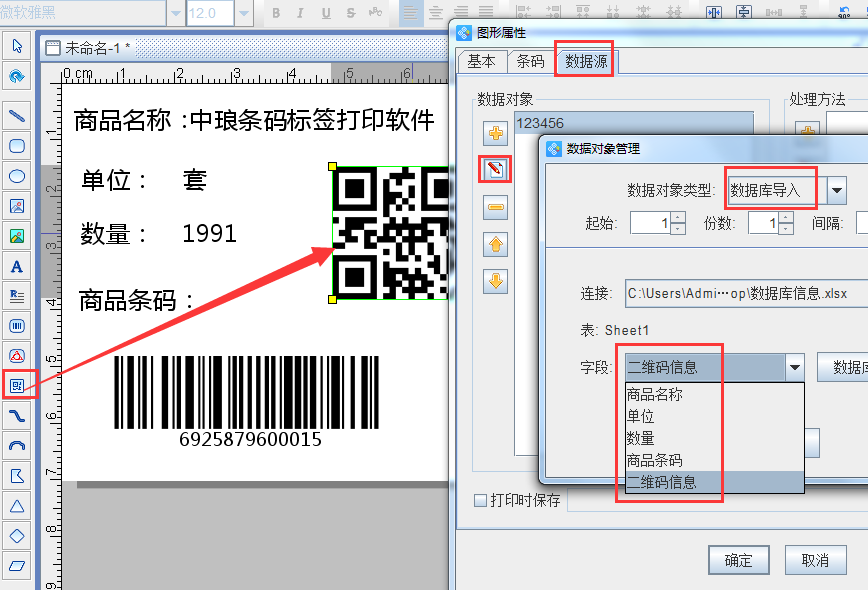
Task: Select the ellipse drawing tool
Action: [15, 176]
